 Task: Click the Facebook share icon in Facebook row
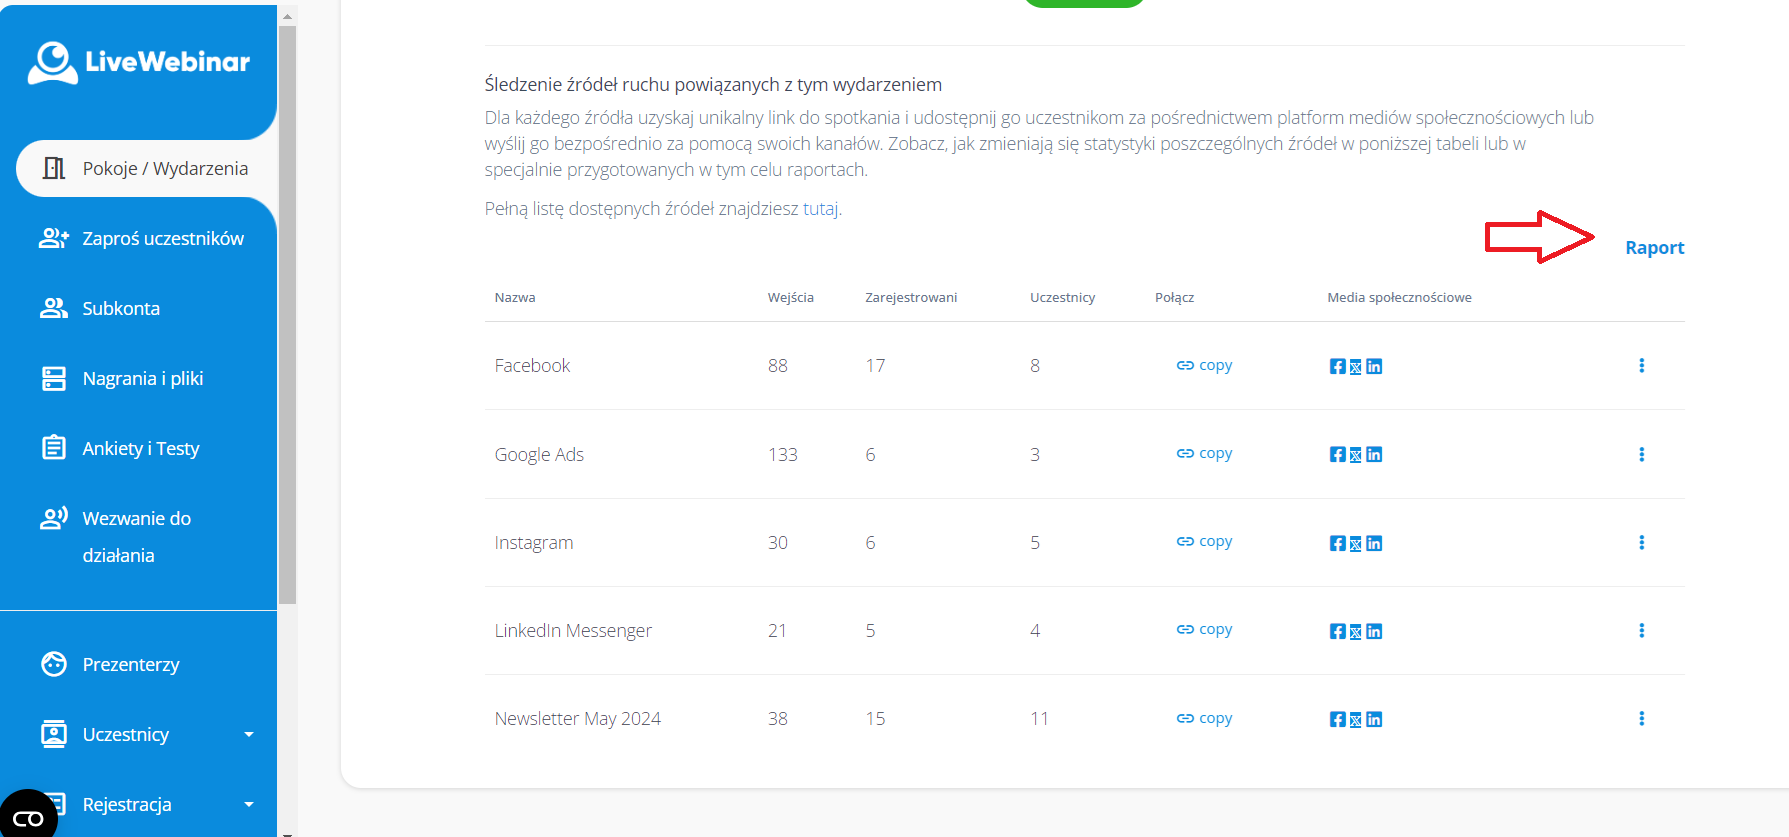(x=1337, y=366)
